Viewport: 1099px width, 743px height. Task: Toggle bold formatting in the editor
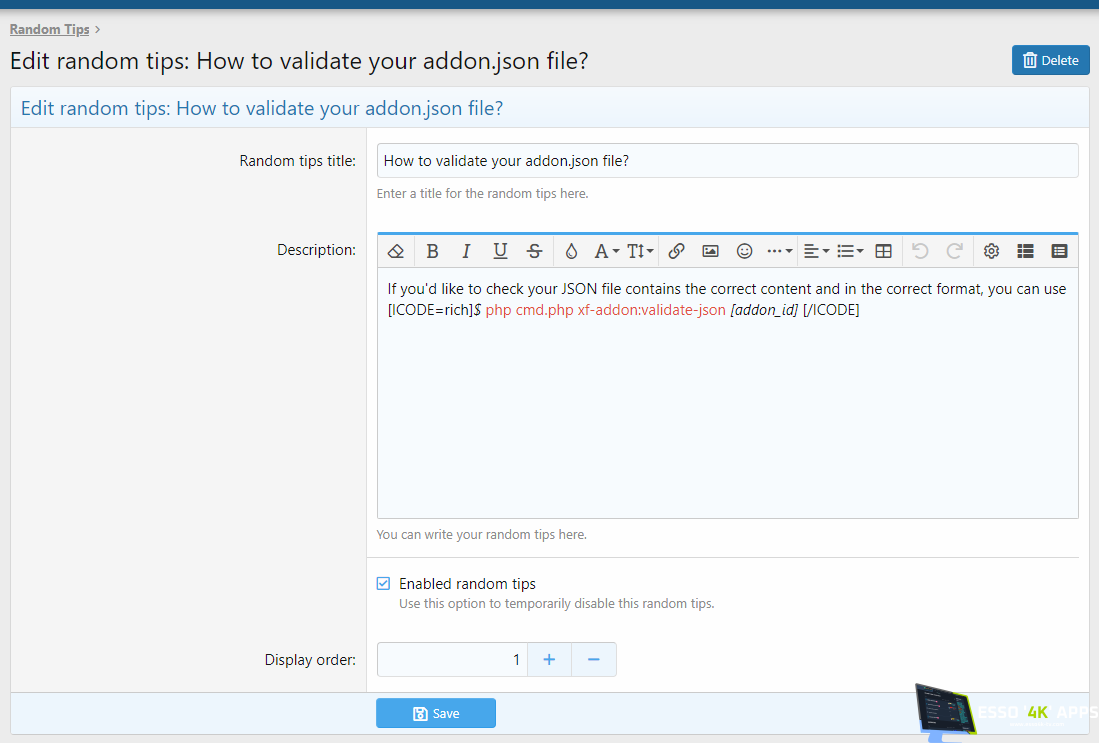tap(432, 251)
